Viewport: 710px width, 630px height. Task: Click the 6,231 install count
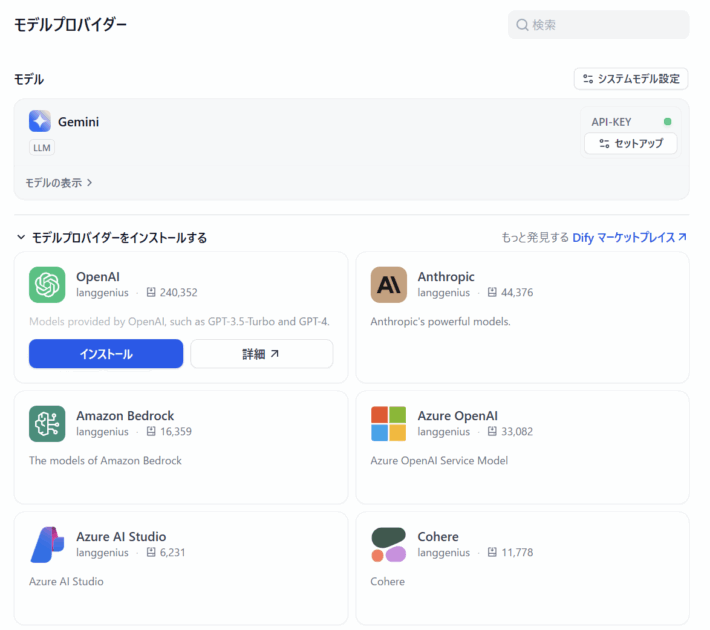[x=173, y=553]
